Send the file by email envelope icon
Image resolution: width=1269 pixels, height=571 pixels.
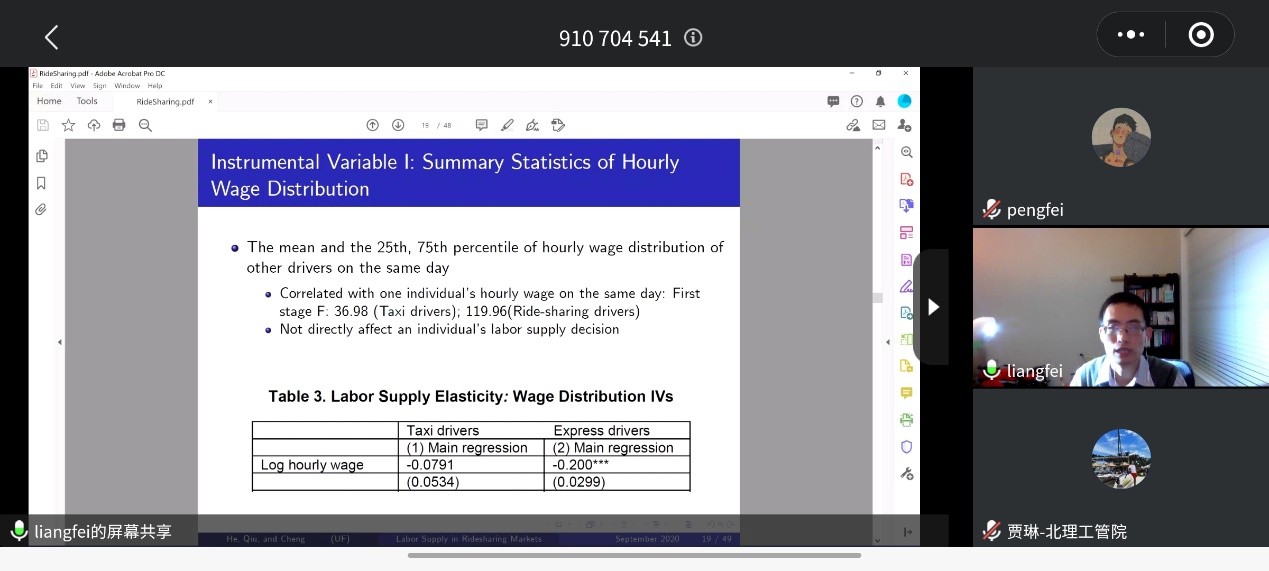pos(879,125)
